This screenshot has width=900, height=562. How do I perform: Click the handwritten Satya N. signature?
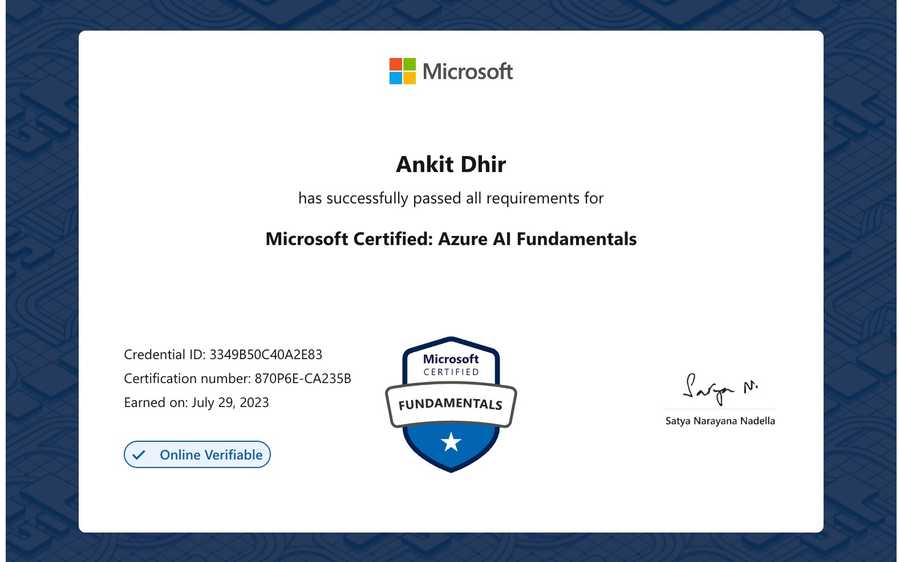click(720, 389)
